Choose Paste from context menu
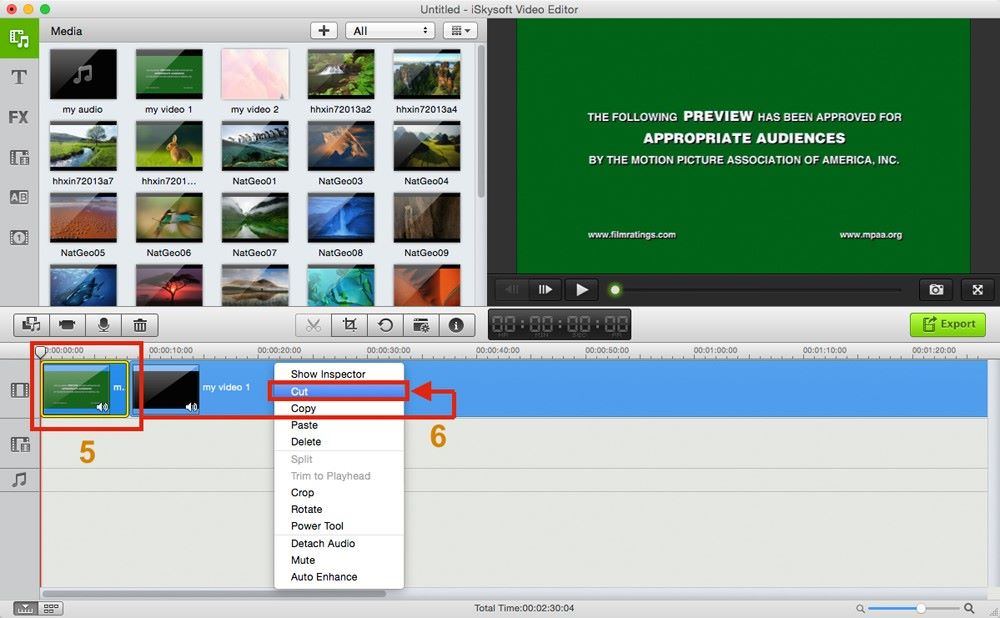The image size is (1000, 618). tap(339, 425)
